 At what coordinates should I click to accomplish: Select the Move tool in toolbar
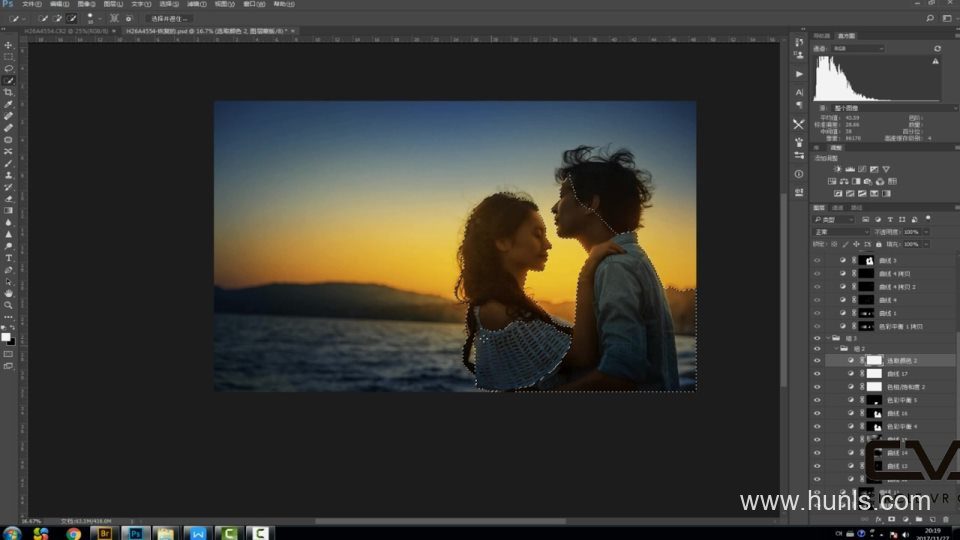8,45
